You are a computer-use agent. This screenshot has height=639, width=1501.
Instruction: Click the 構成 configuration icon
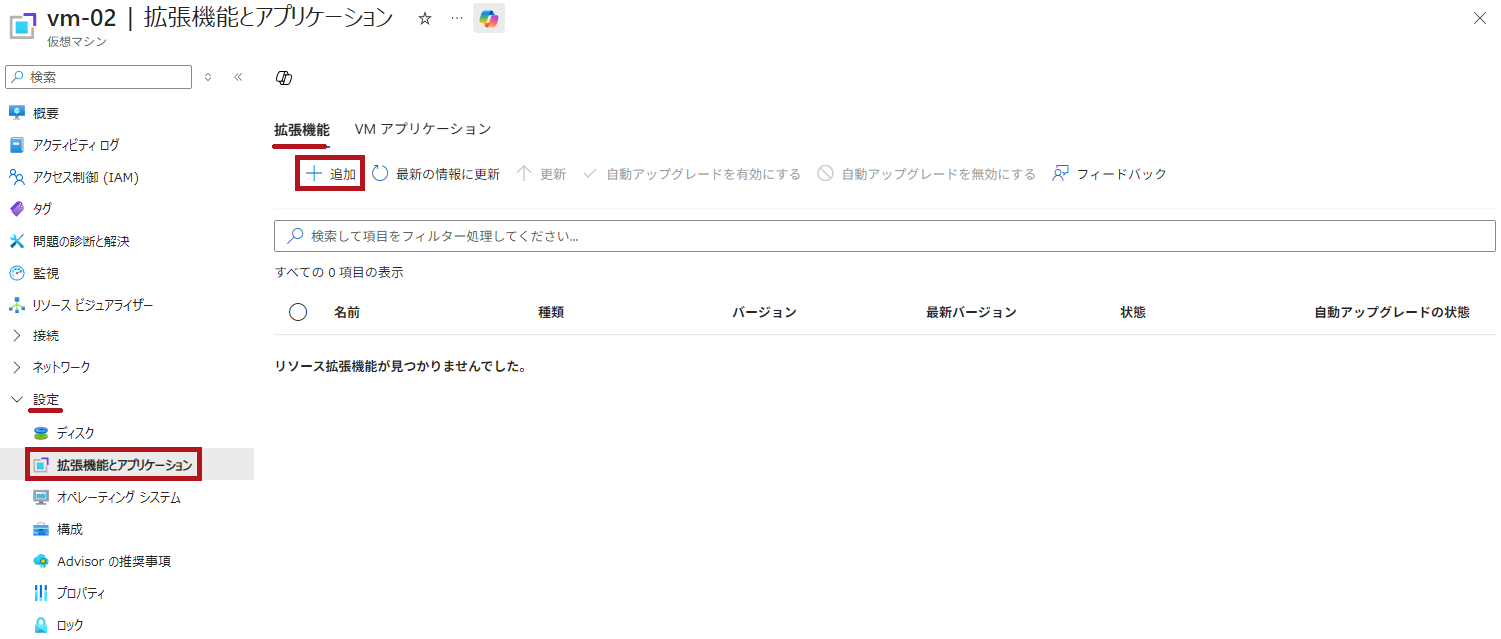pos(41,529)
